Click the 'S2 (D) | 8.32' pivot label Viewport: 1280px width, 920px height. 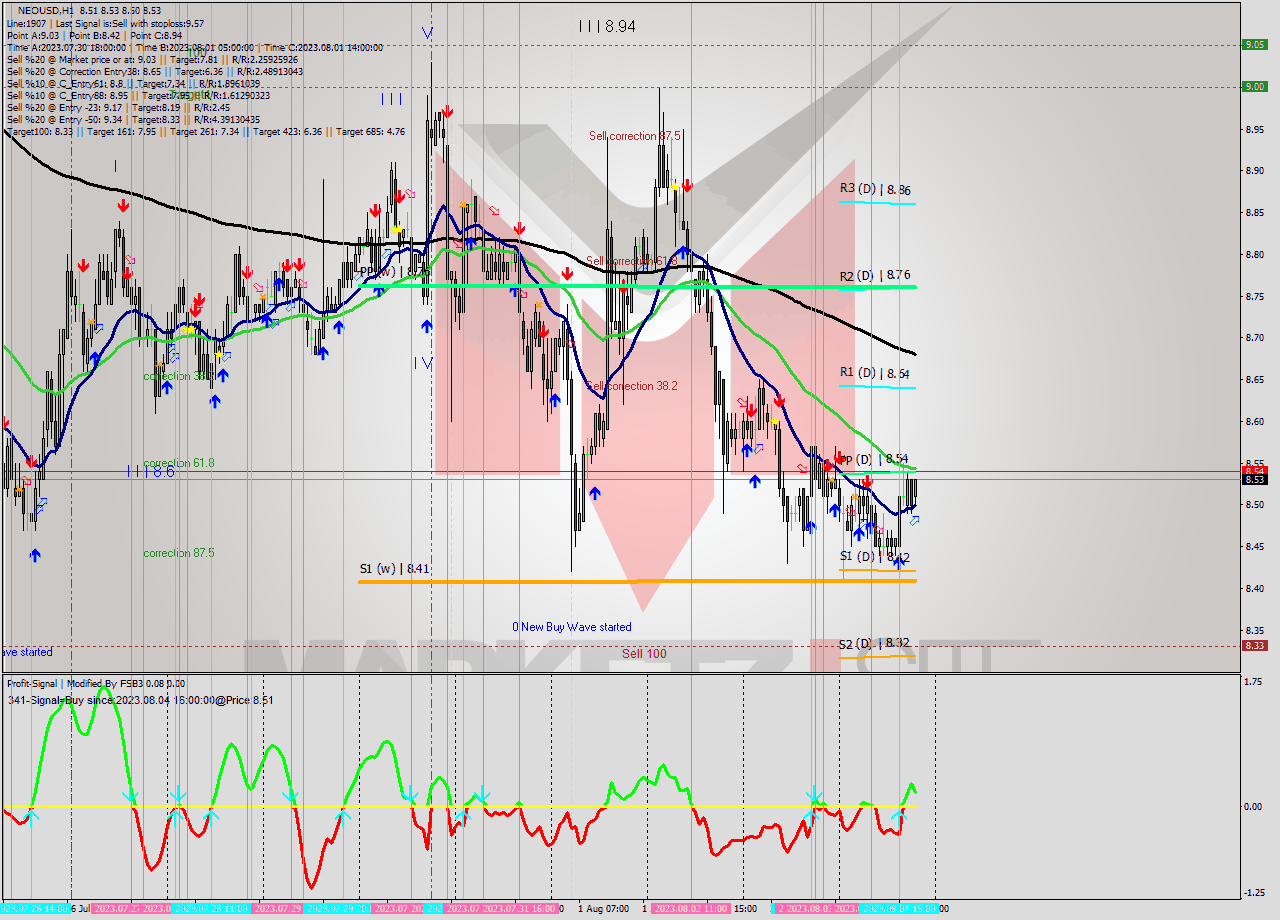pos(875,644)
